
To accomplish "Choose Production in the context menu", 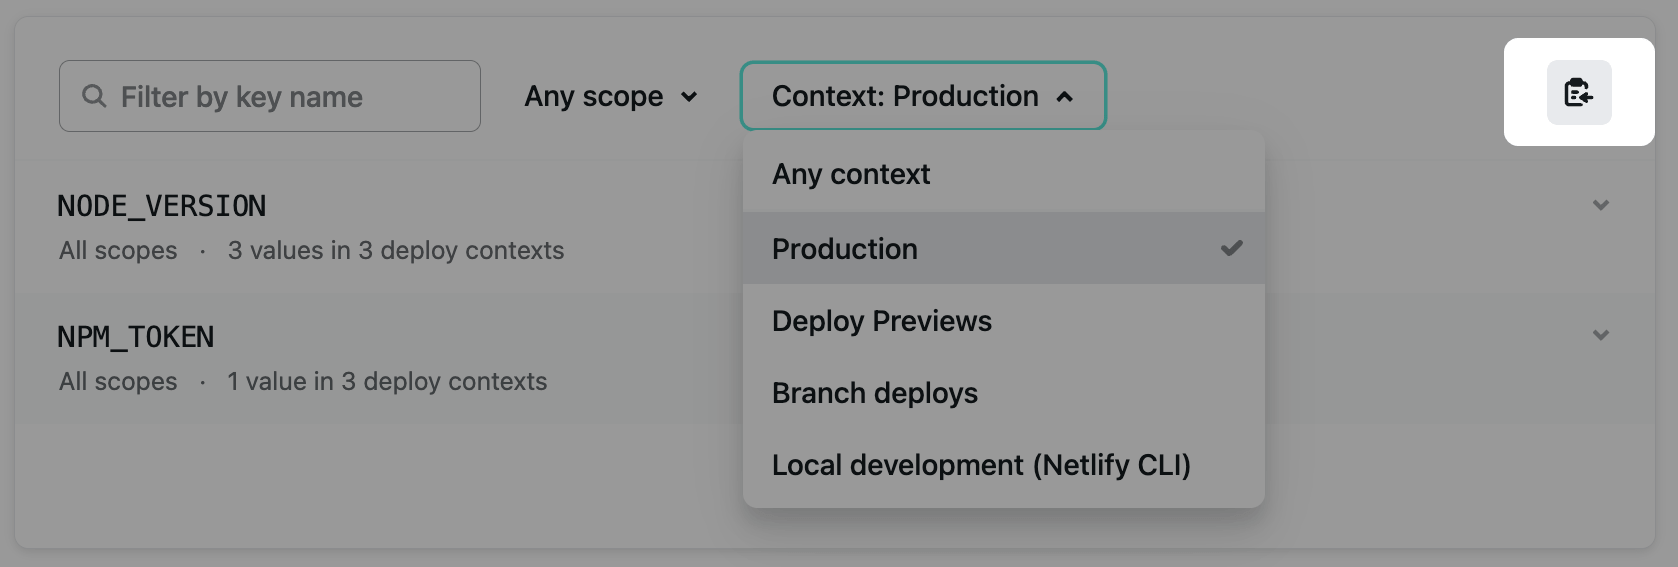I will pyautogui.click(x=845, y=249).
